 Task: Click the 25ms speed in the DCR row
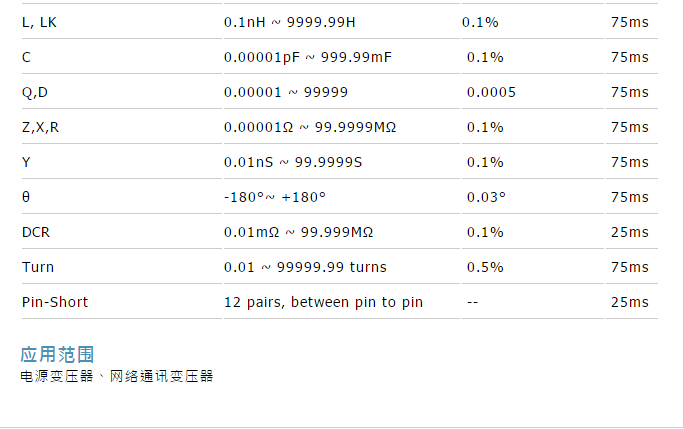(629, 232)
